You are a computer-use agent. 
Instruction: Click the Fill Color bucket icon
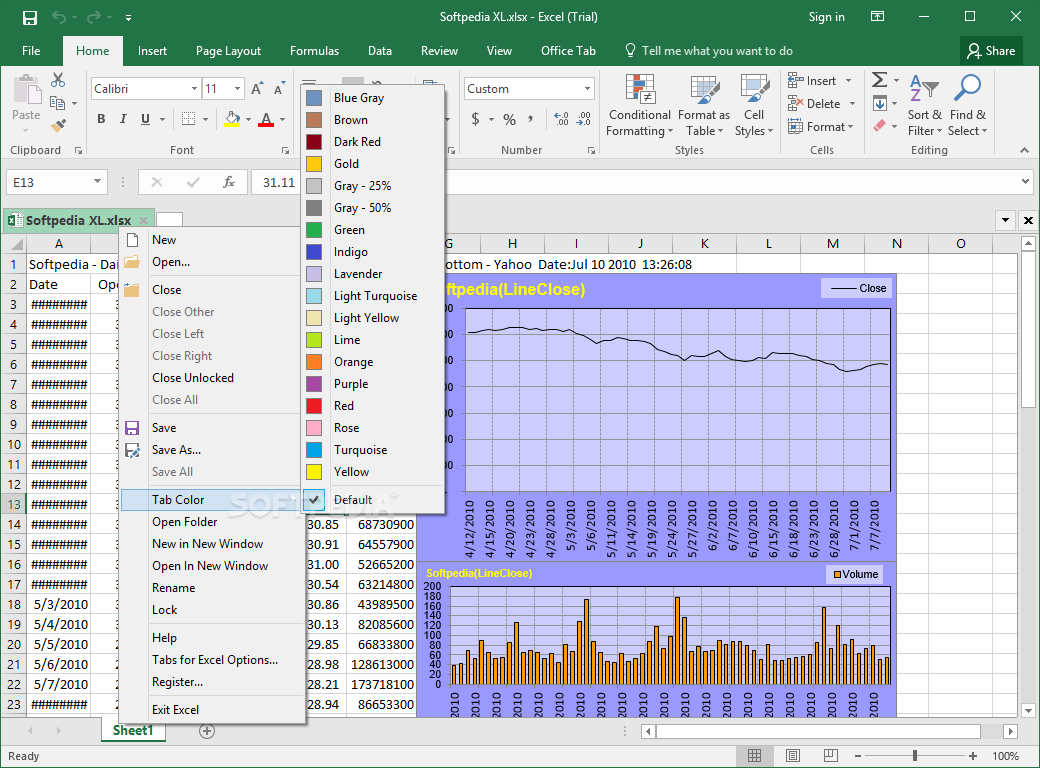click(232, 119)
